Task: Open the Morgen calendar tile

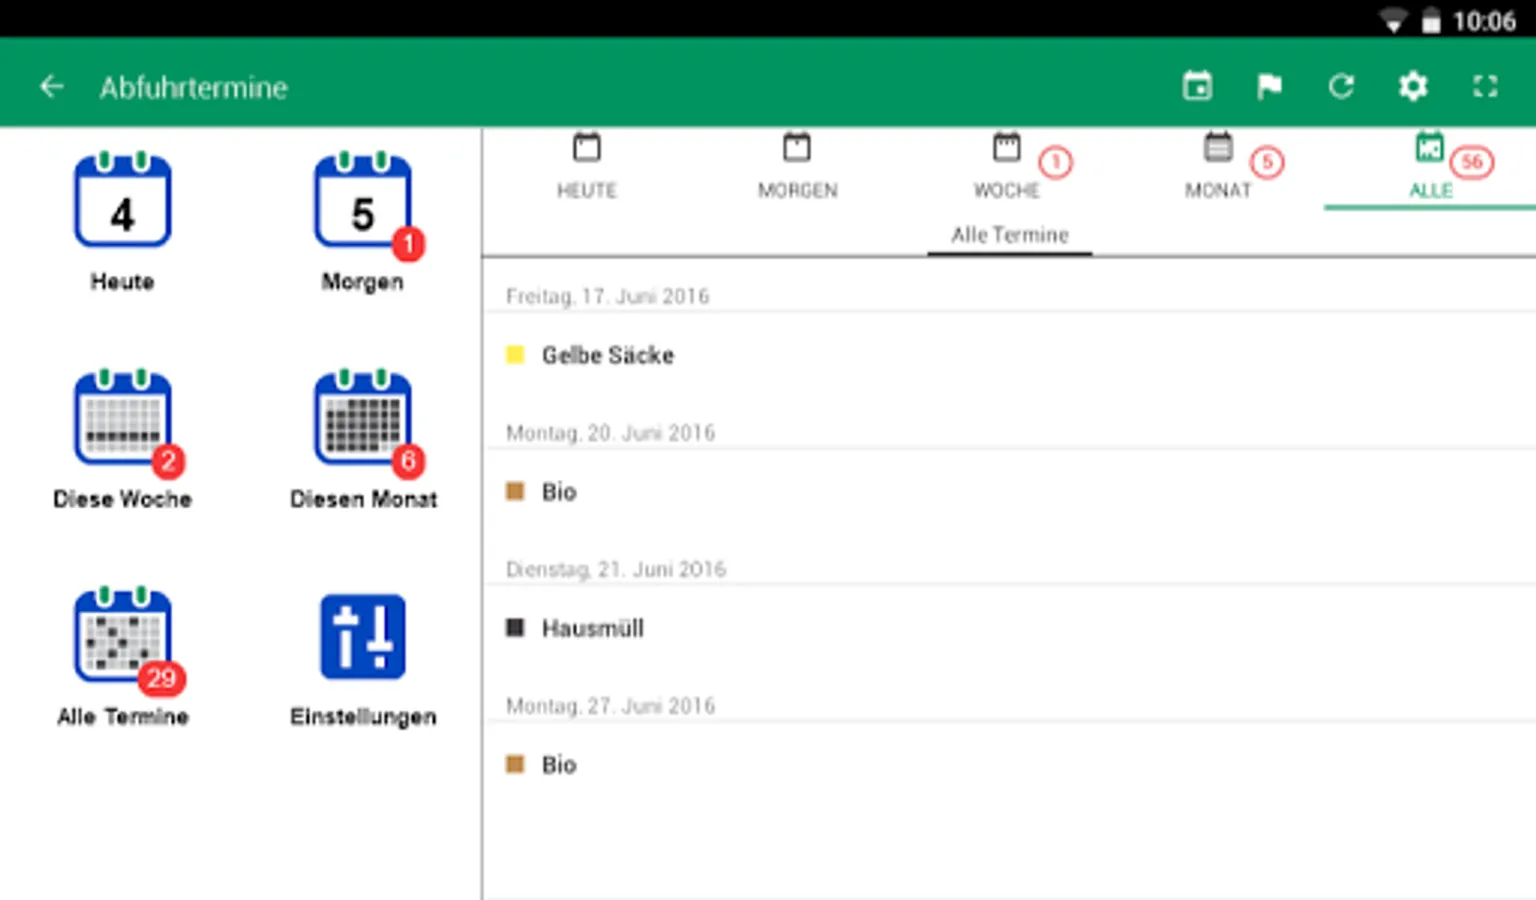Action: (x=364, y=222)
